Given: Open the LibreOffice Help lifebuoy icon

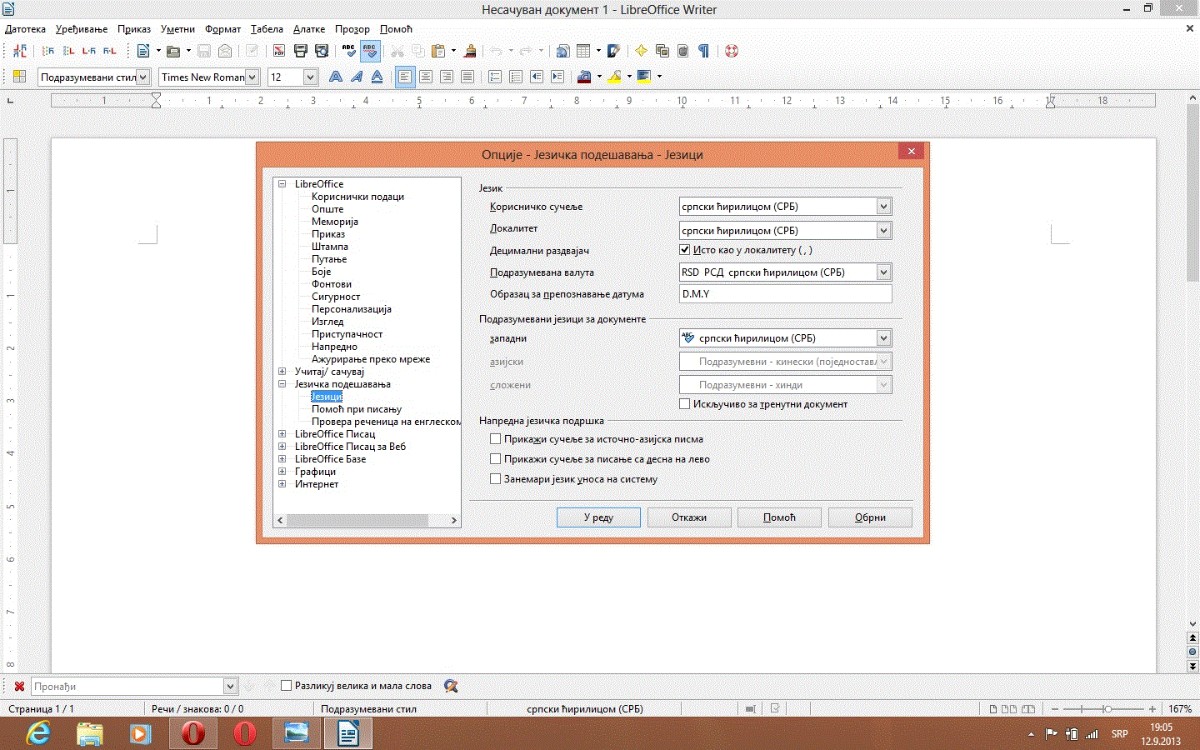Looking at the screenshot, I should 732,51.
